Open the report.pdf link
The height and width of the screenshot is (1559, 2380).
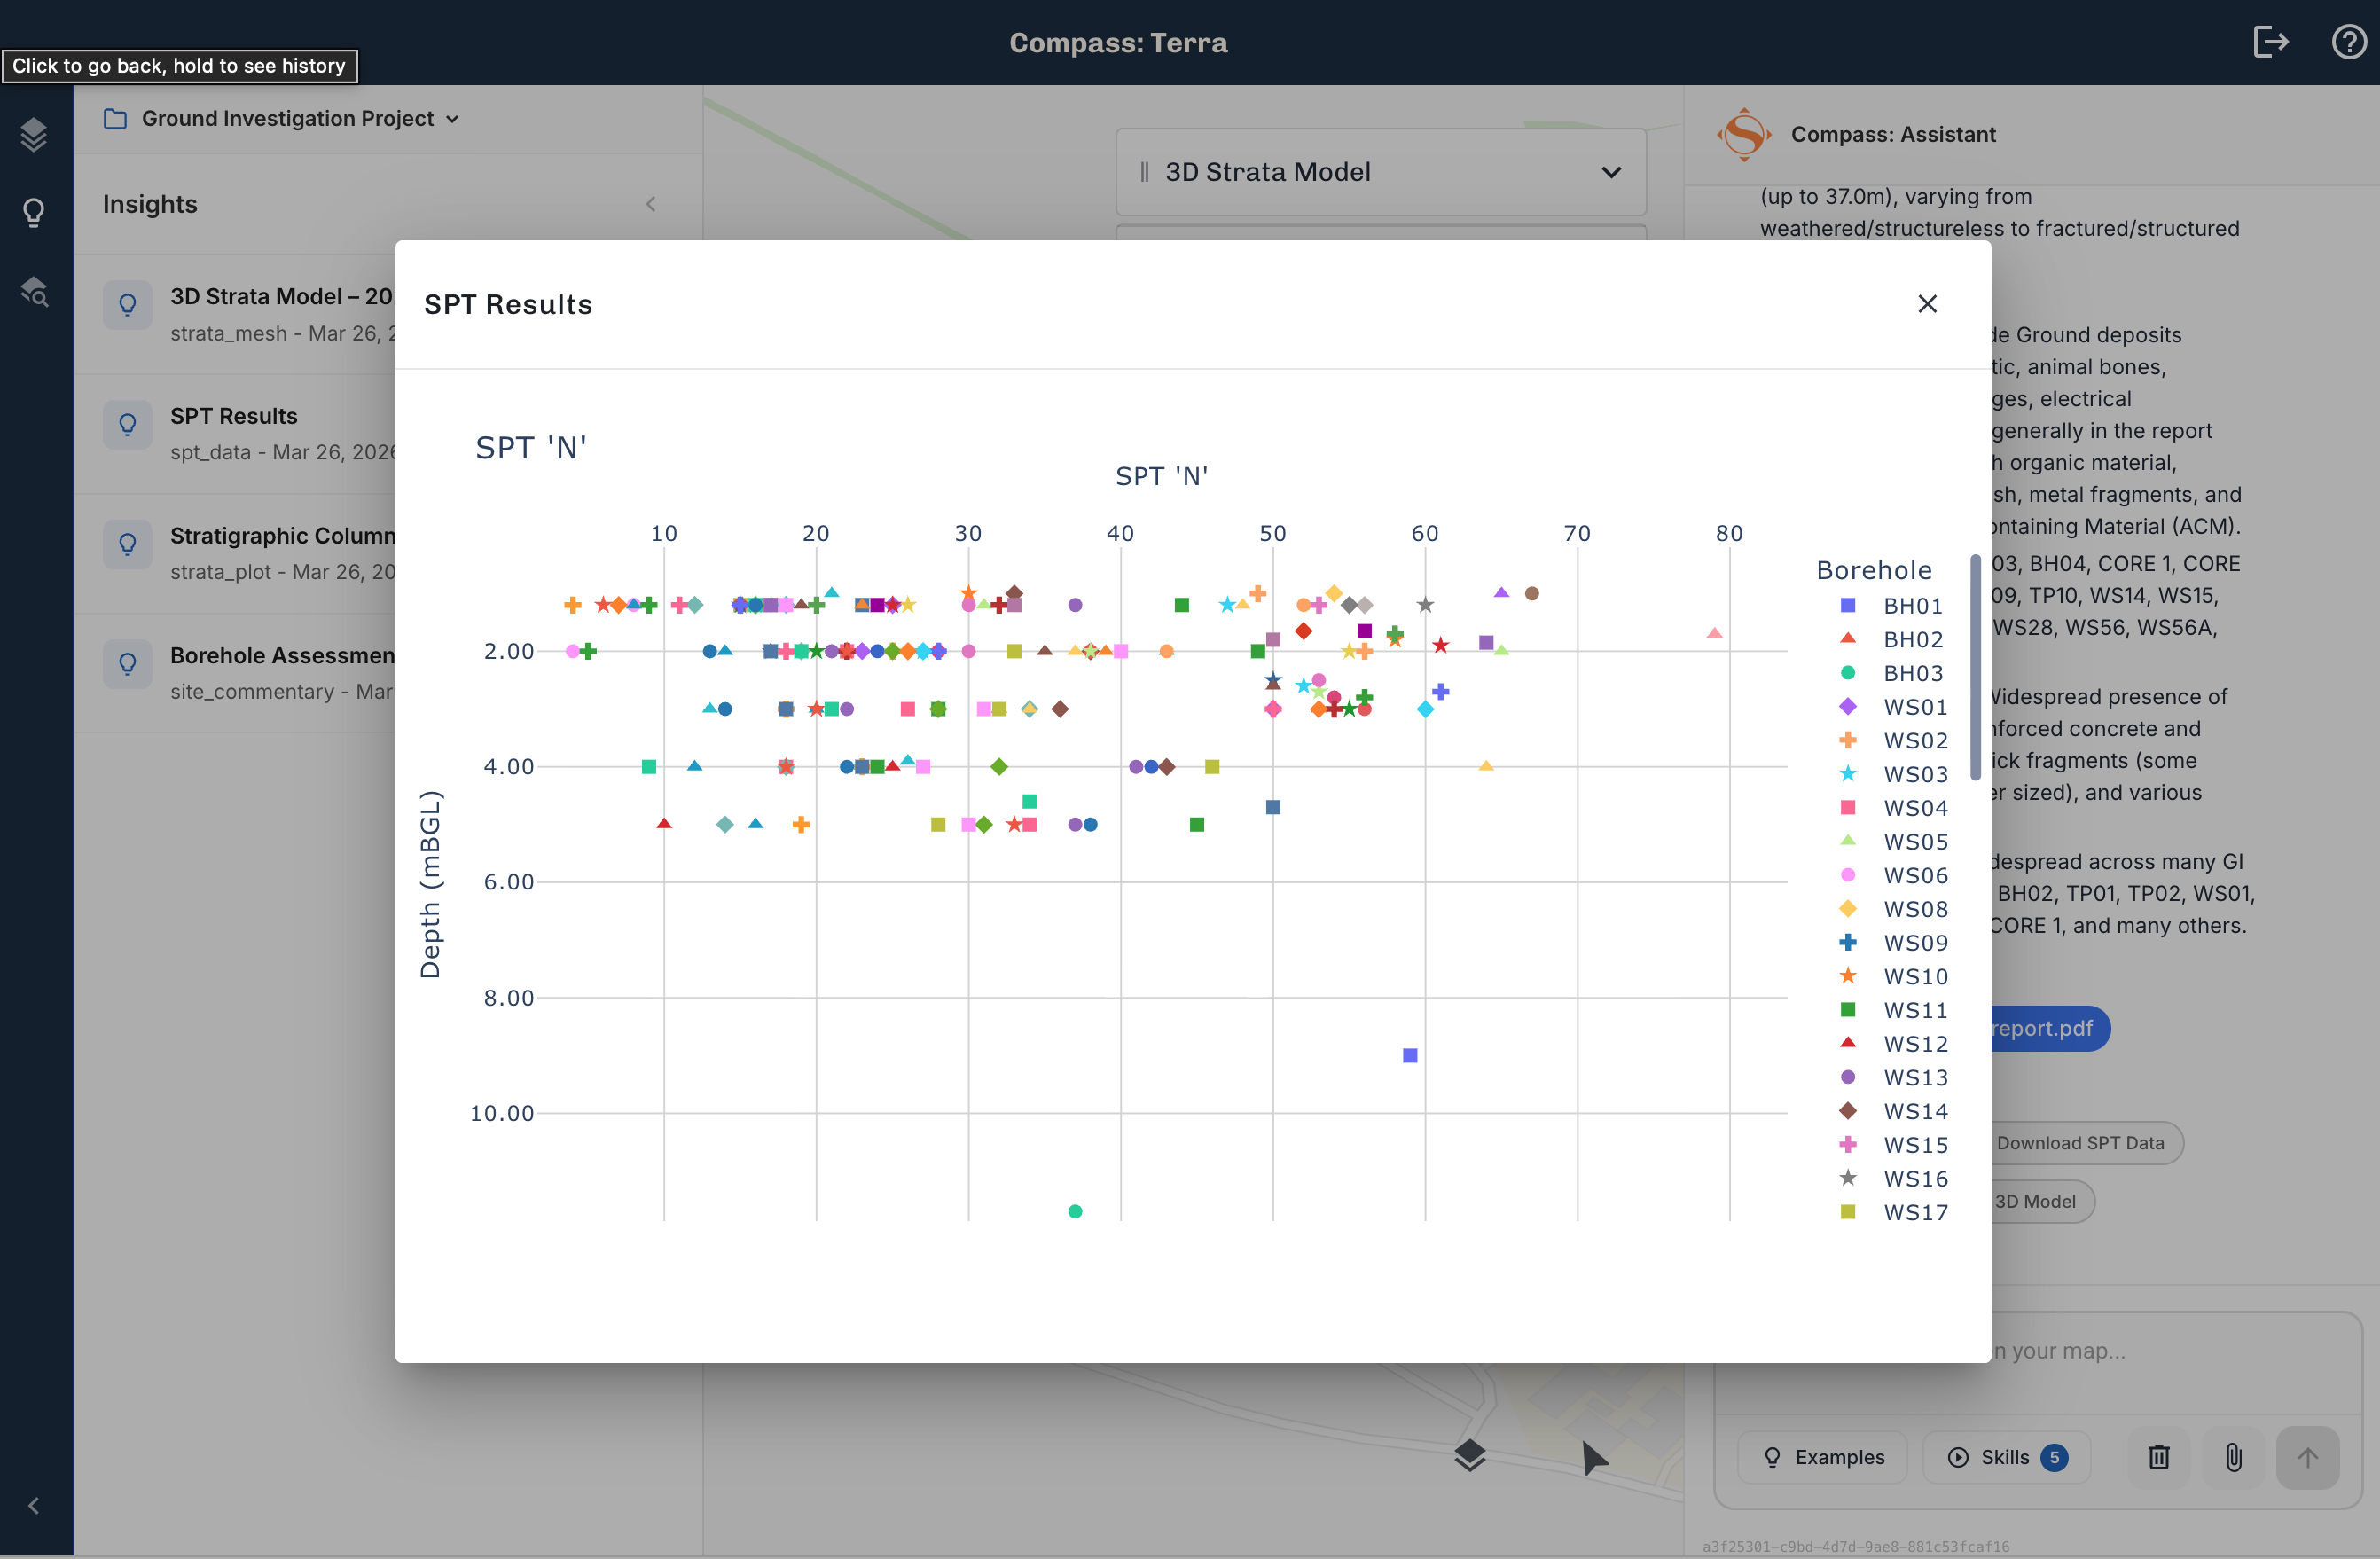pos(2045,1028)
